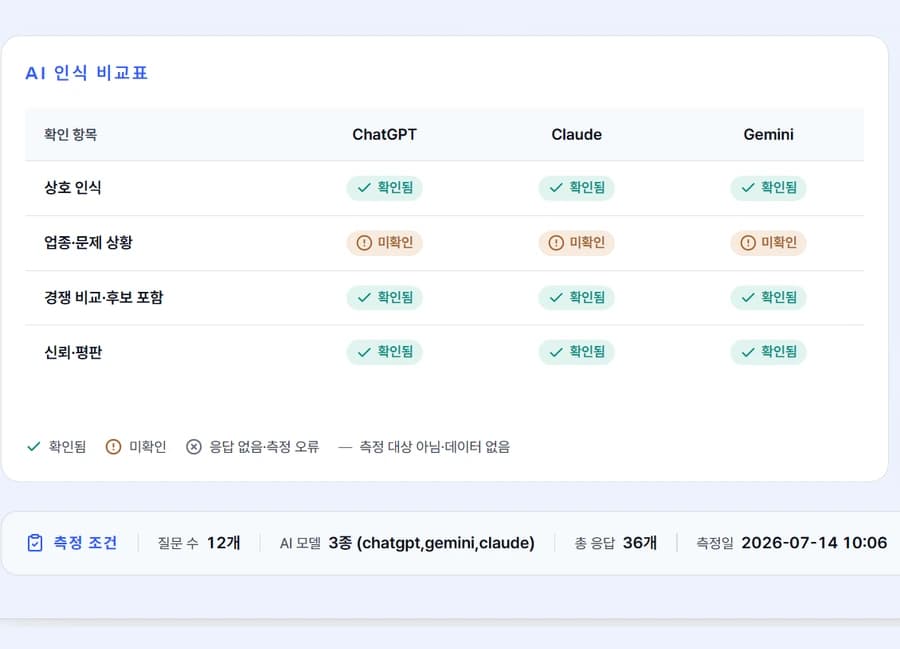Image resolution: width=900 pixels, height=649 pixels.
Task: Click Claude 미확인 badge in 업종·문제 상황 row
Action: 576,243
